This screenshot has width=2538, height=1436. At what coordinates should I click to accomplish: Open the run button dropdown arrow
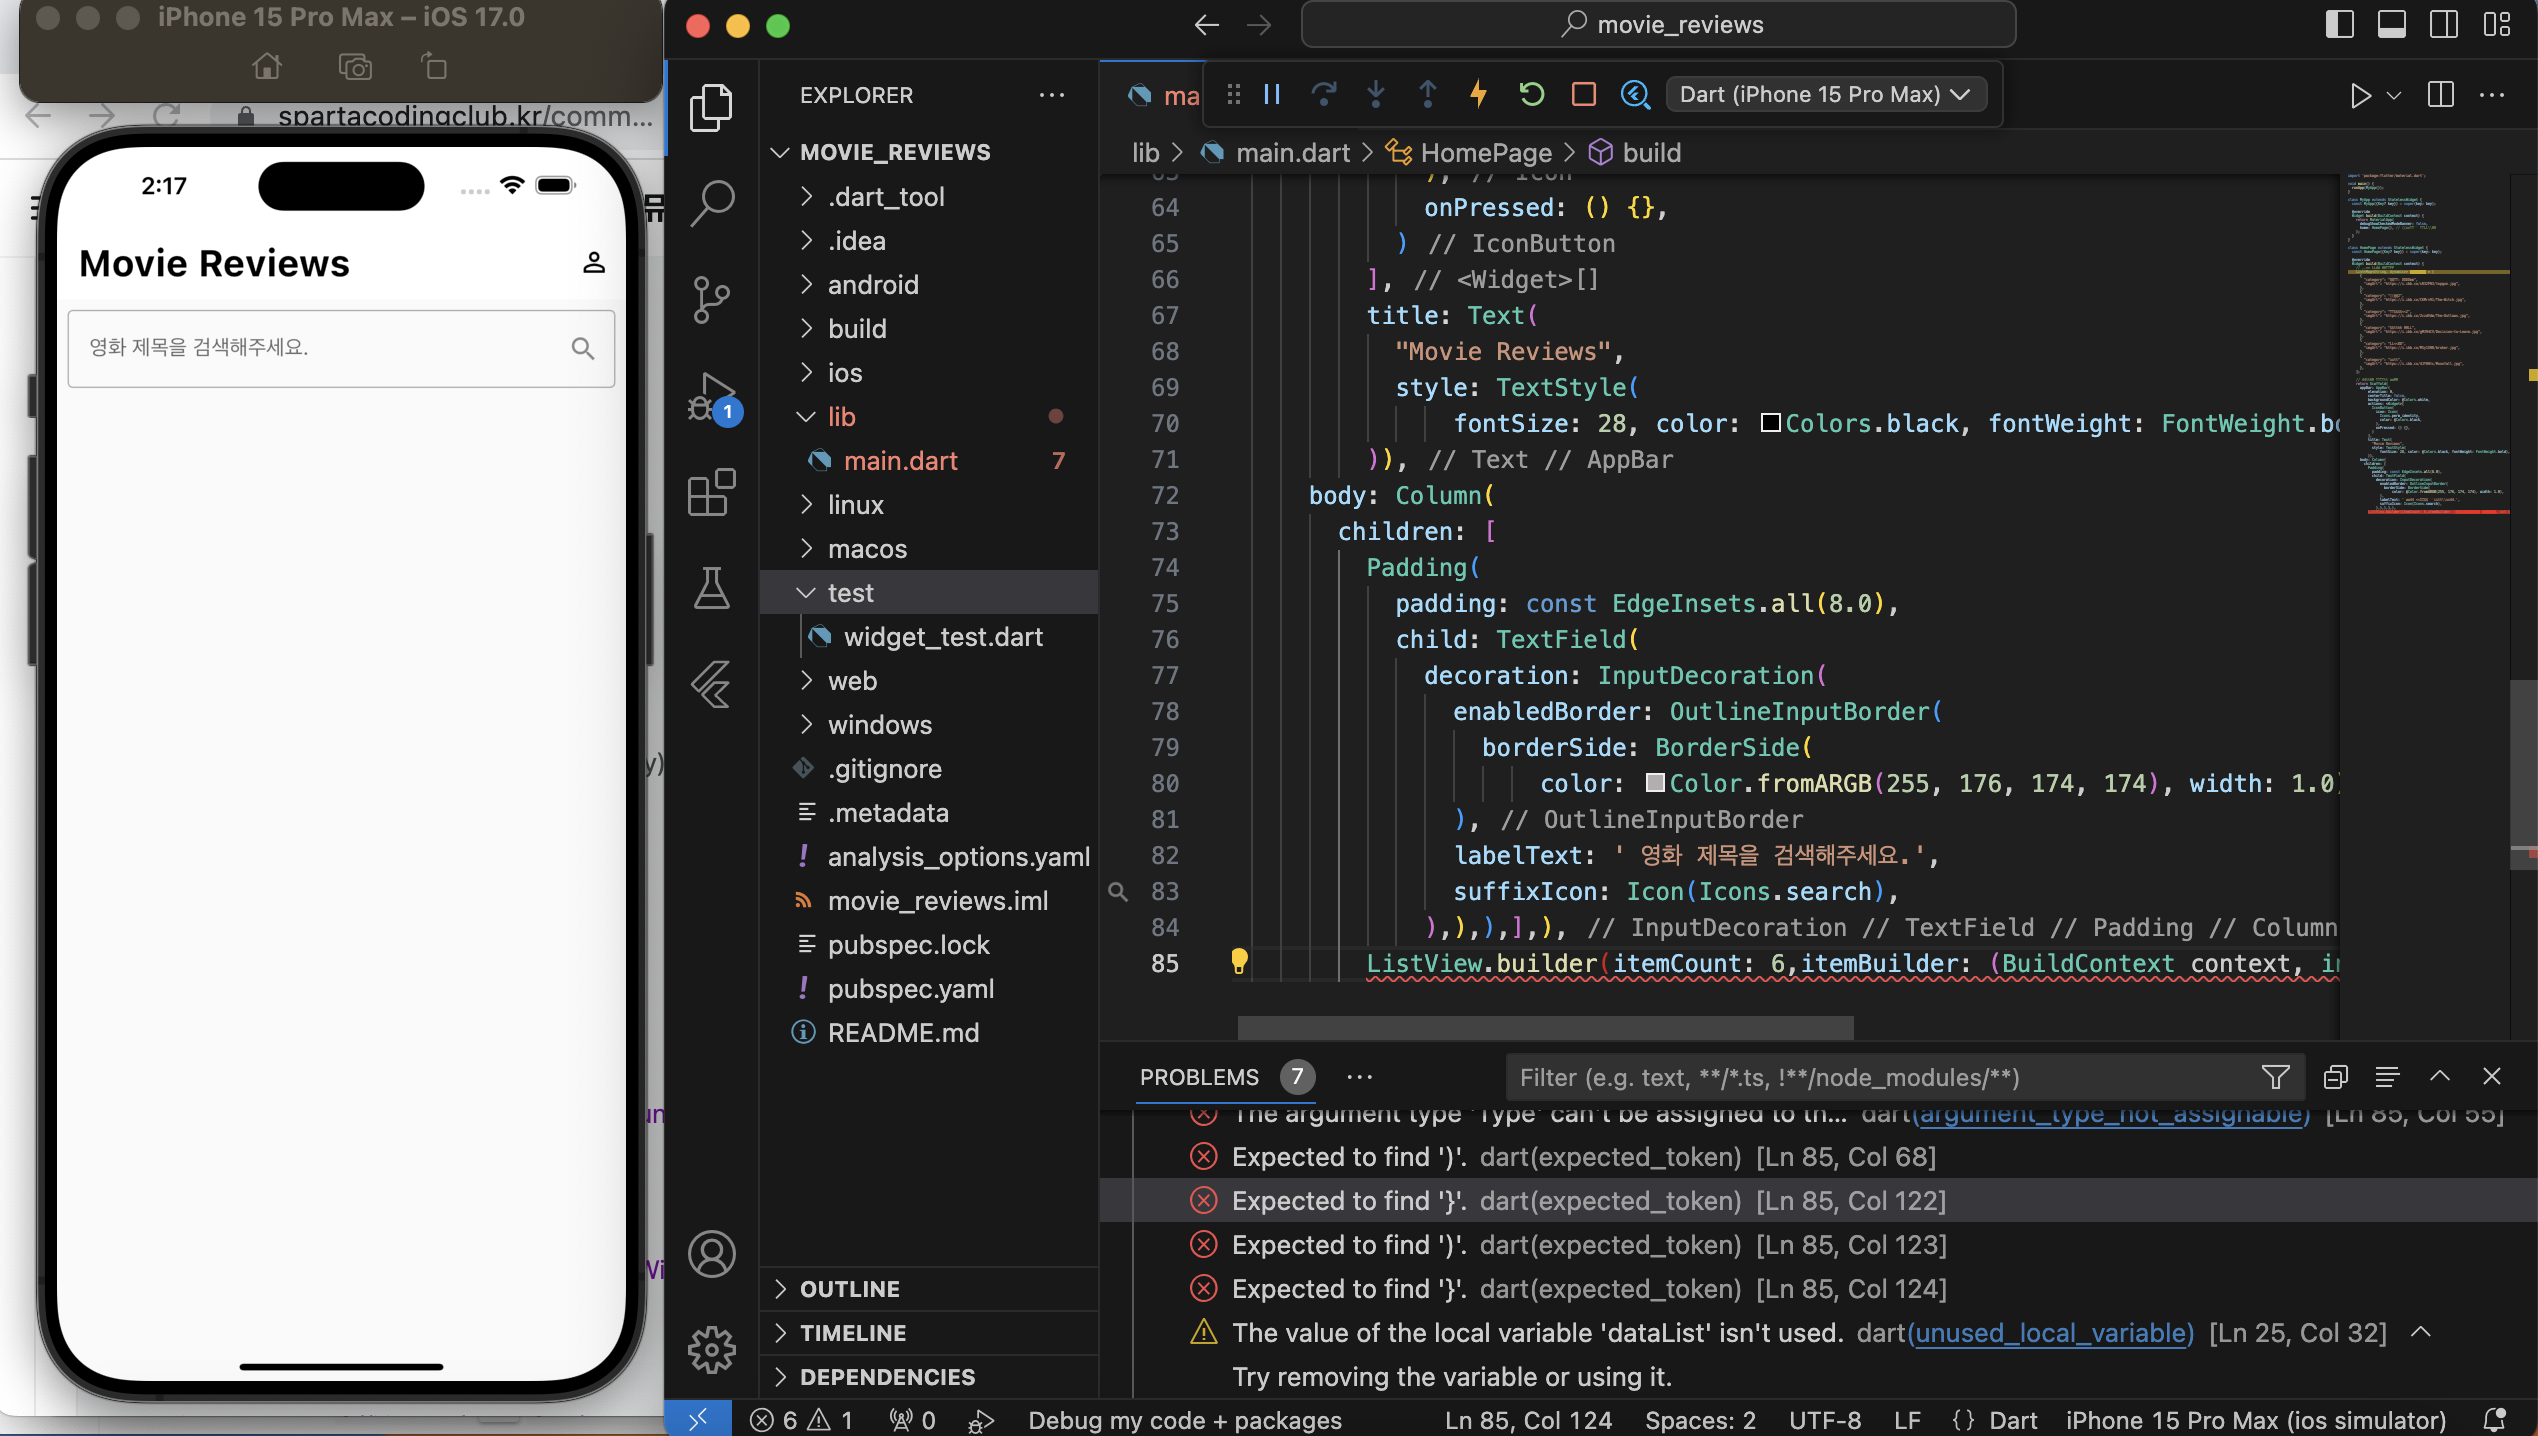coord(2394,95)
